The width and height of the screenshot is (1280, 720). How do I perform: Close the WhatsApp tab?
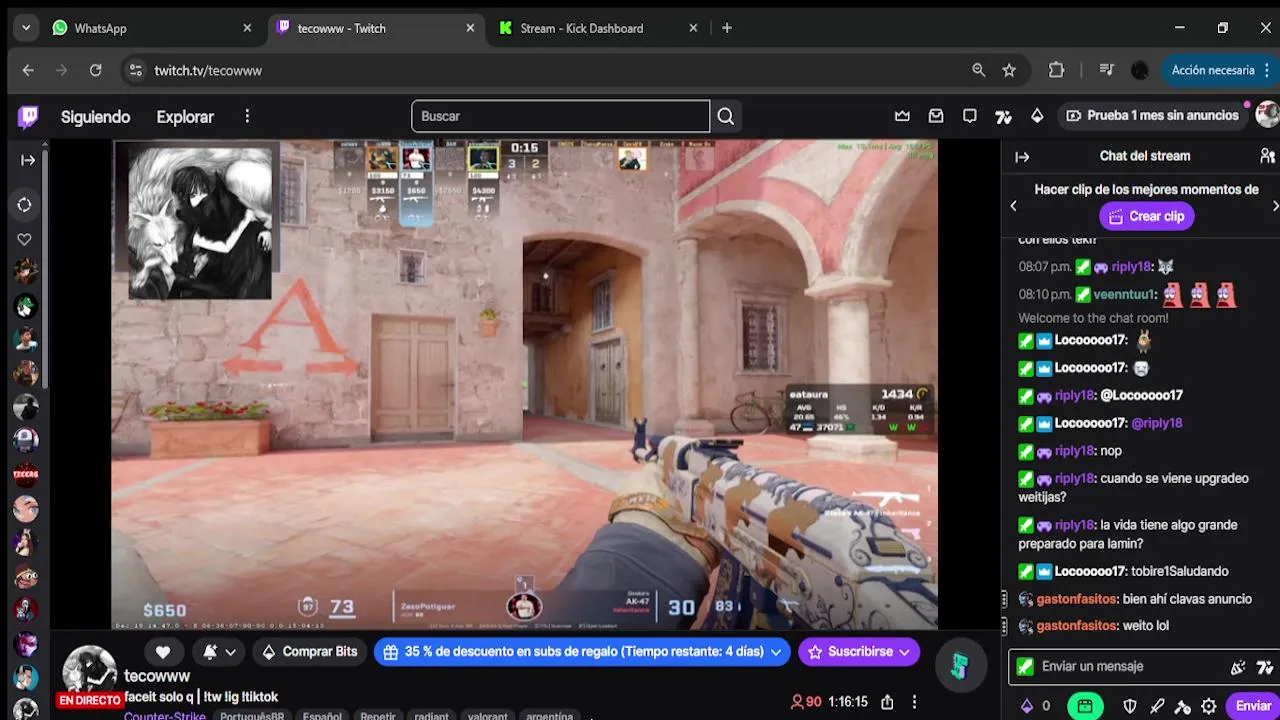(x=247, y=28)
